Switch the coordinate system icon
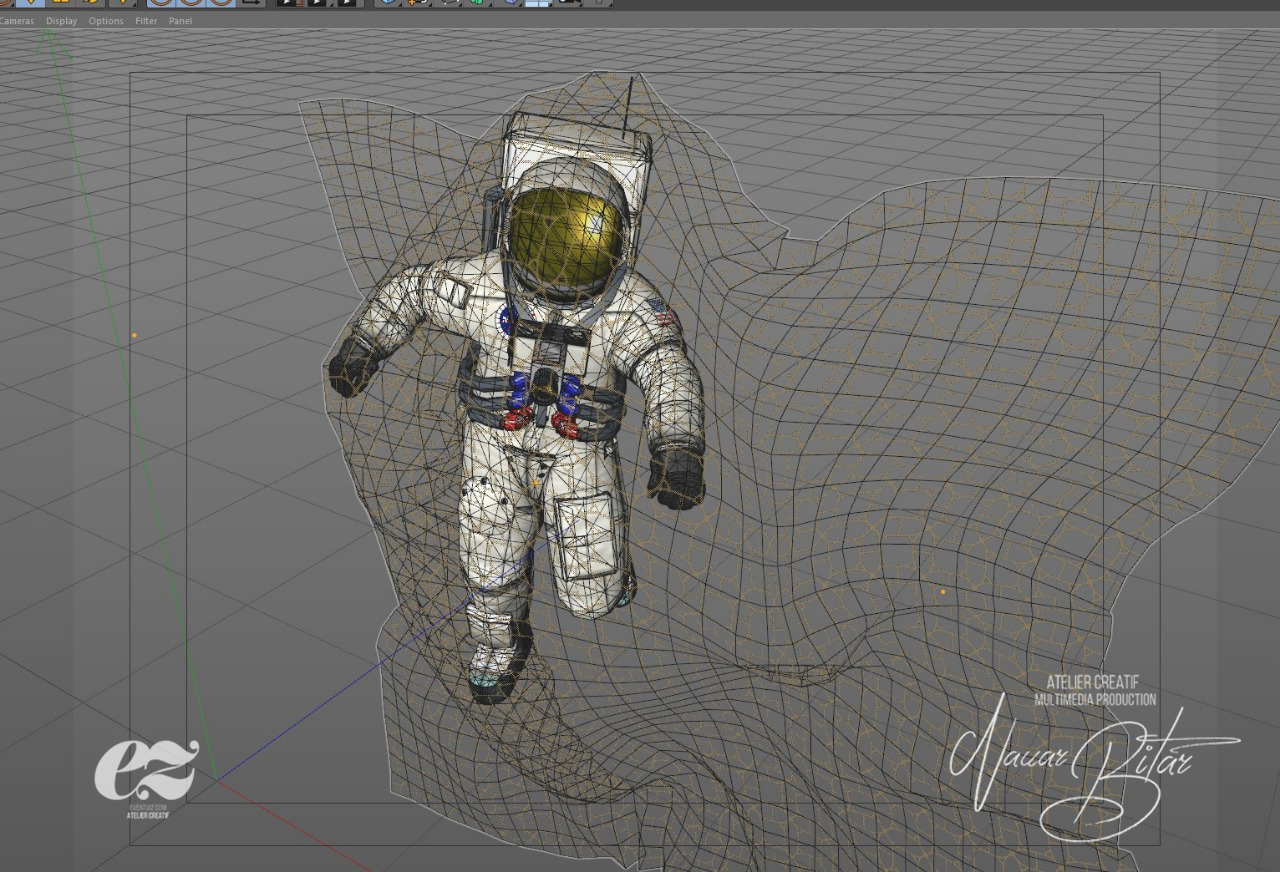This screenshot has width=1280, height=872. tap(251, 2)
